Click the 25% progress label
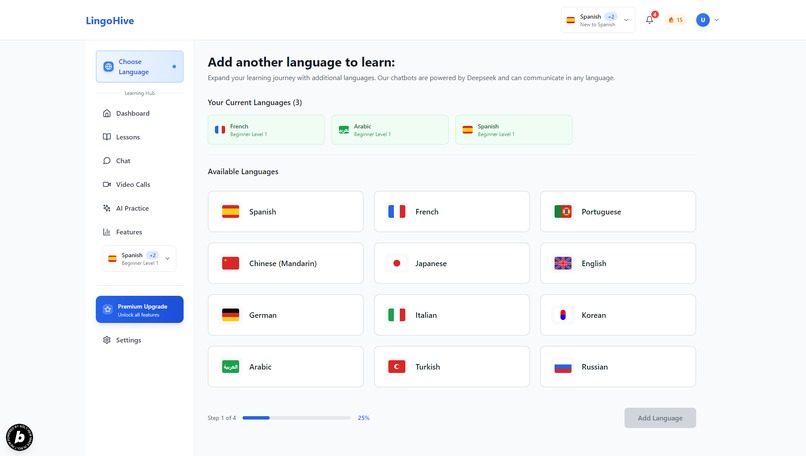Viewport: 806px width, 456px height. [x=363, y=418]
